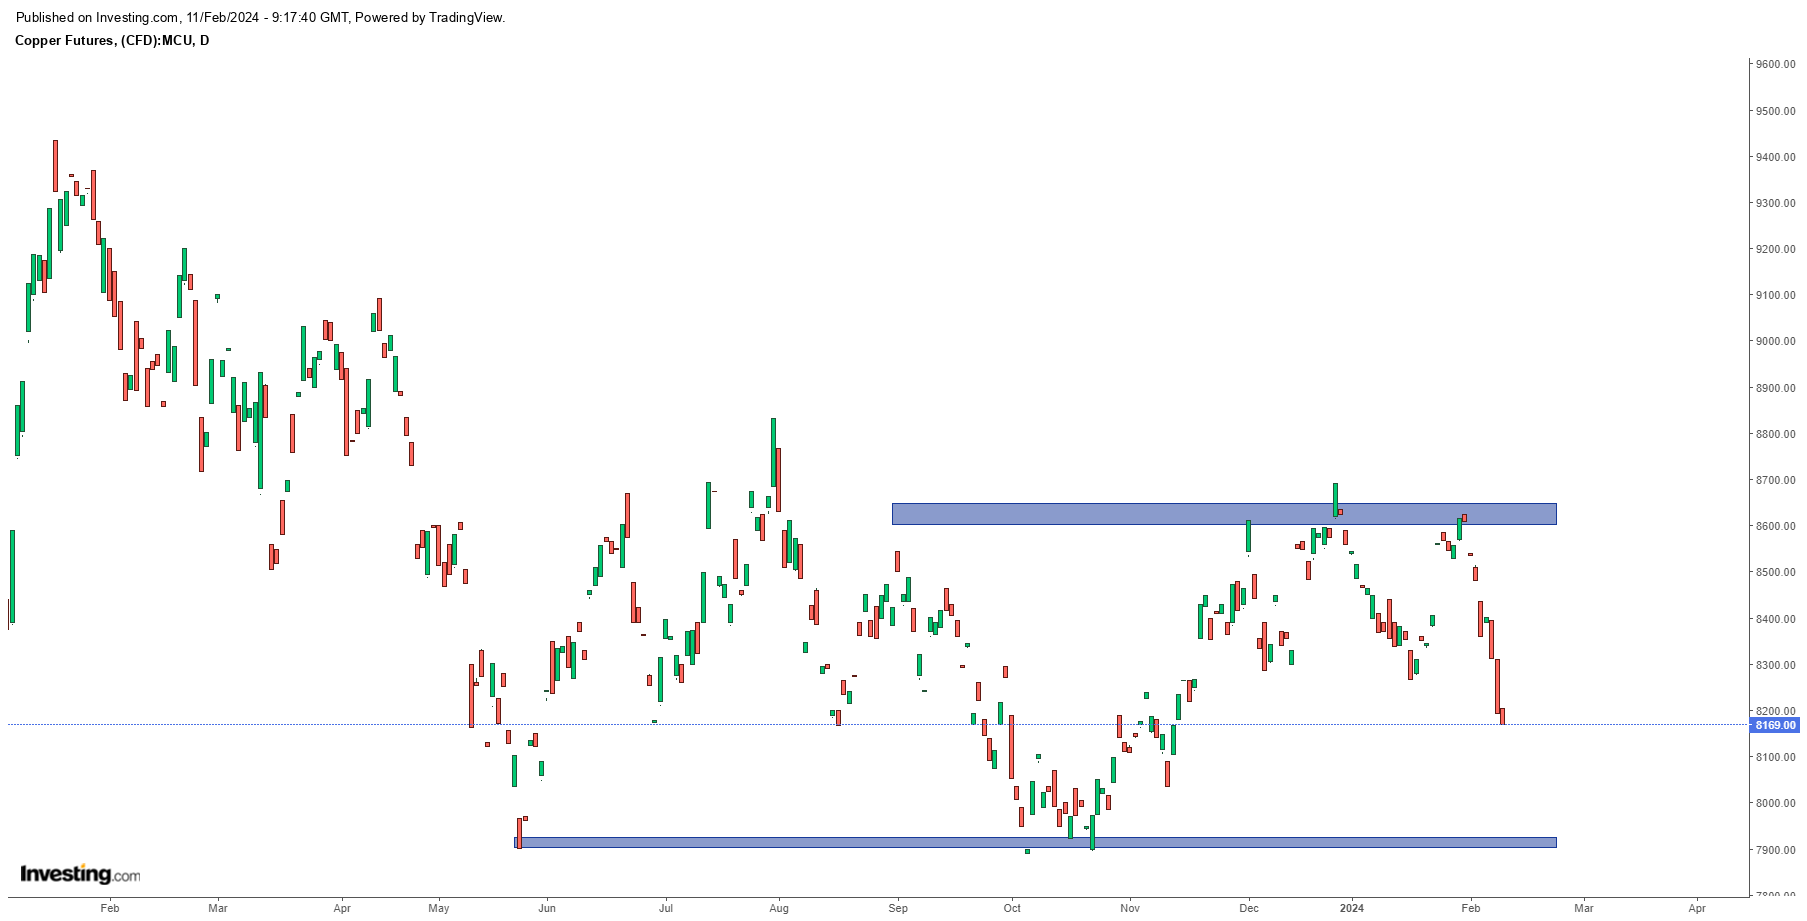Click the Oct label on time axis

point(1012,908)
